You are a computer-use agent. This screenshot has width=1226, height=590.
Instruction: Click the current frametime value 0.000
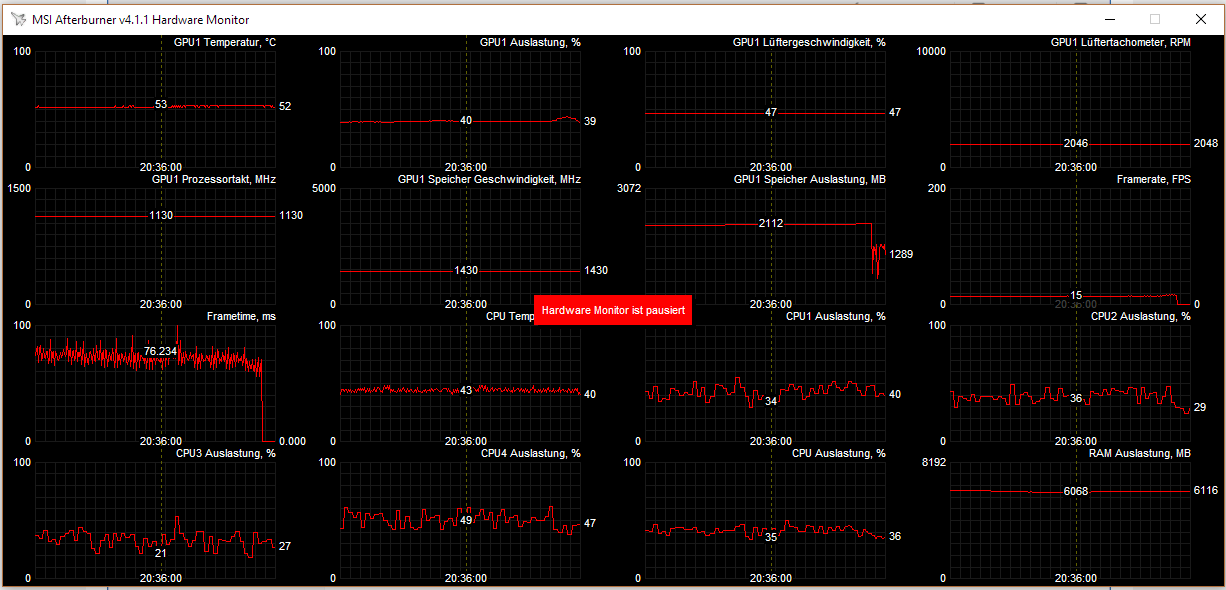coord(293,441)
